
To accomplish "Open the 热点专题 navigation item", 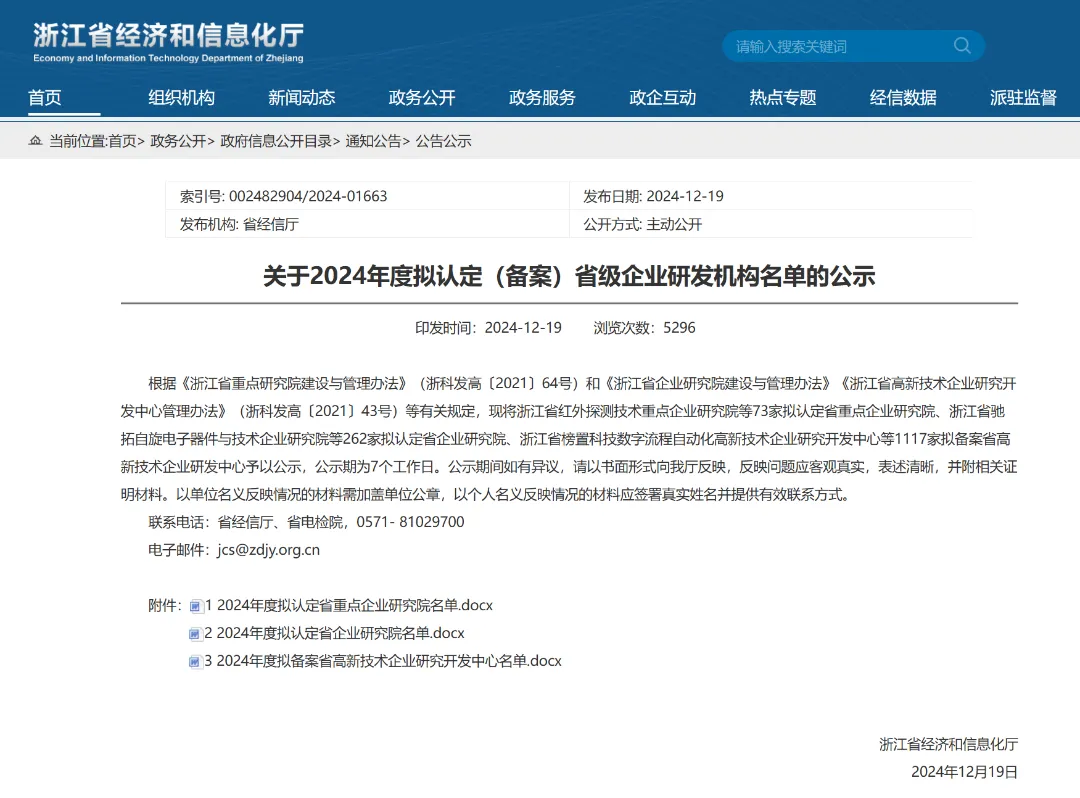I will pos(783,98).
